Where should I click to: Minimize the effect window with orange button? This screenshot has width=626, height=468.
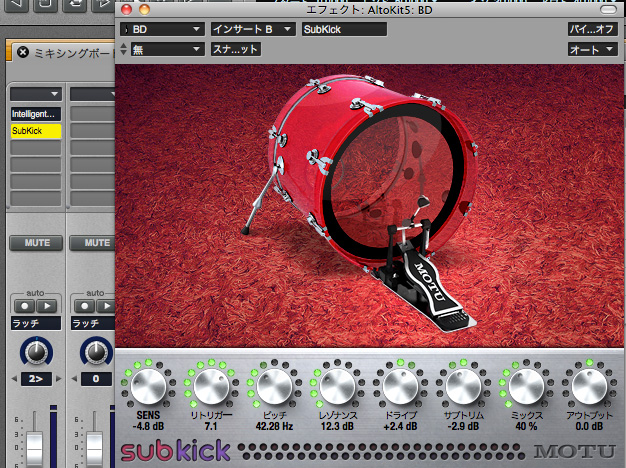click(x=144, y=10)
